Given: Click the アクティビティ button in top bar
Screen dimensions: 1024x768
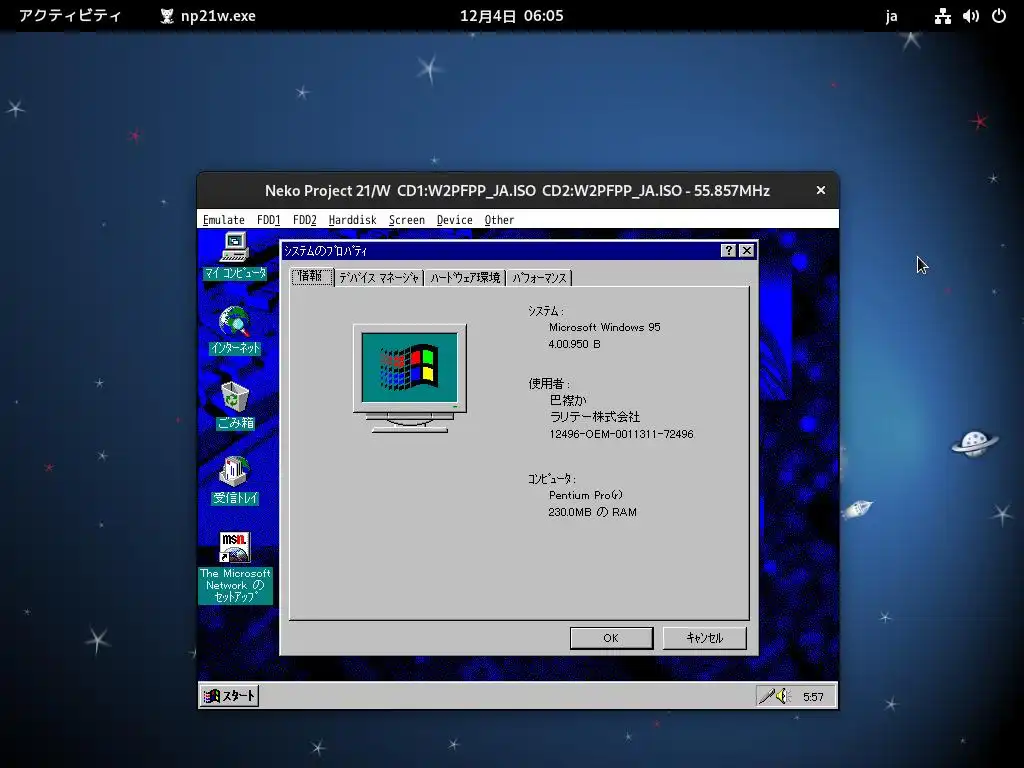Looking at the screenshot, I should (x=70, y=16).
